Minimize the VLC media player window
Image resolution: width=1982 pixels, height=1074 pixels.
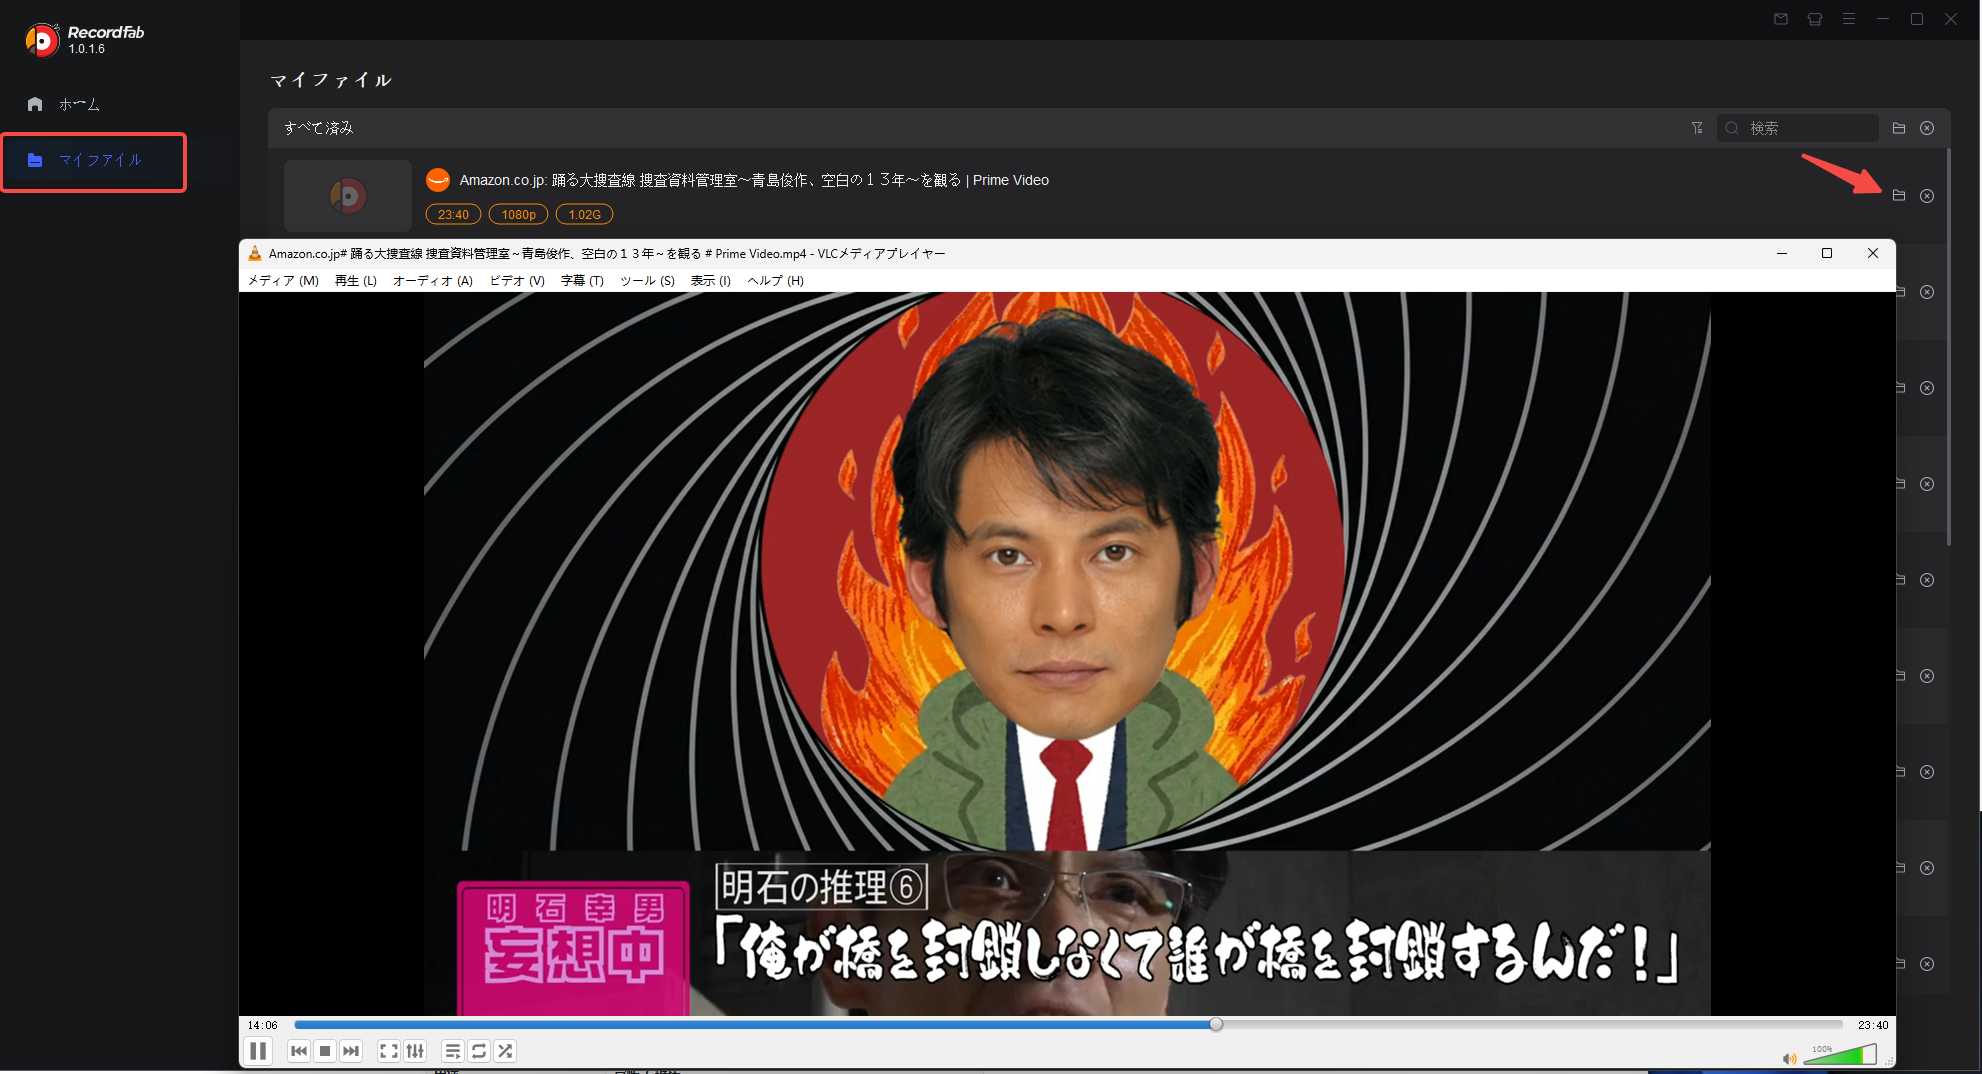1782,254
